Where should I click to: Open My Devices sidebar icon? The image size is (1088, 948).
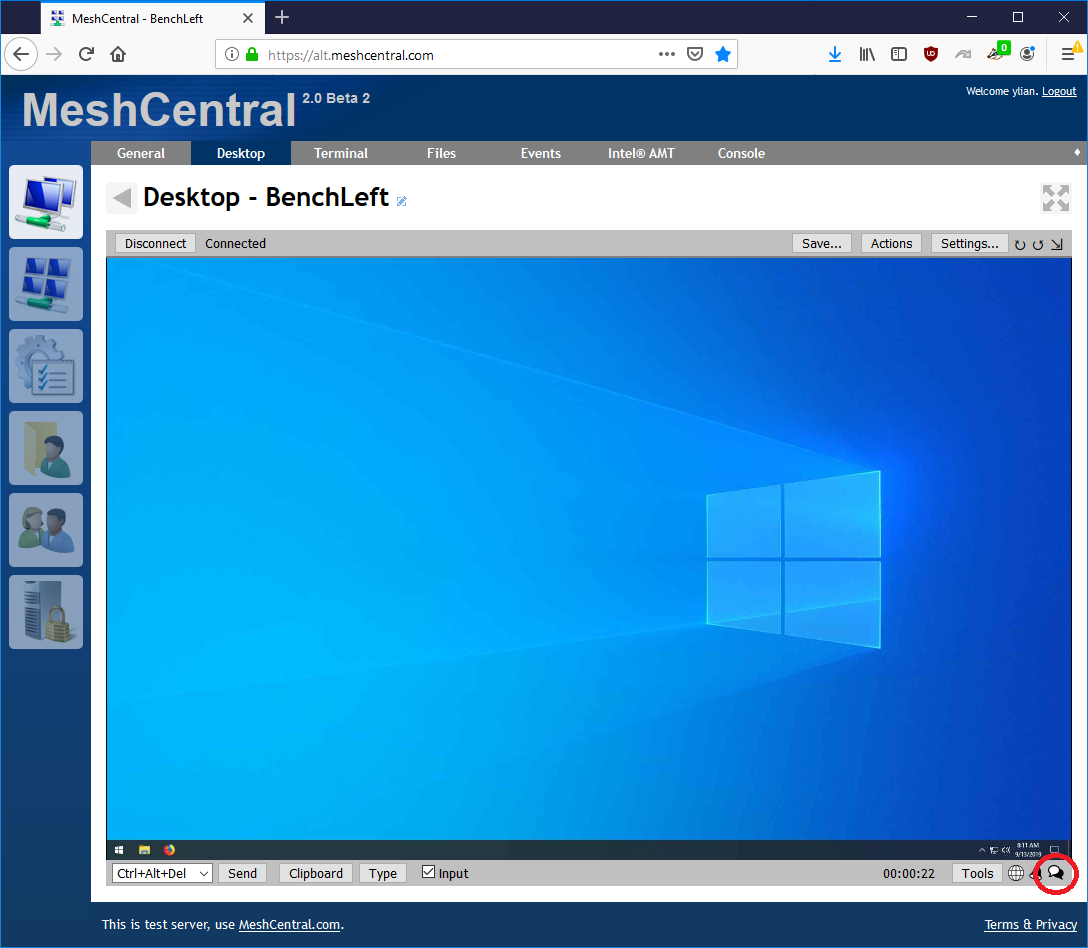click(x=46, y=202)
